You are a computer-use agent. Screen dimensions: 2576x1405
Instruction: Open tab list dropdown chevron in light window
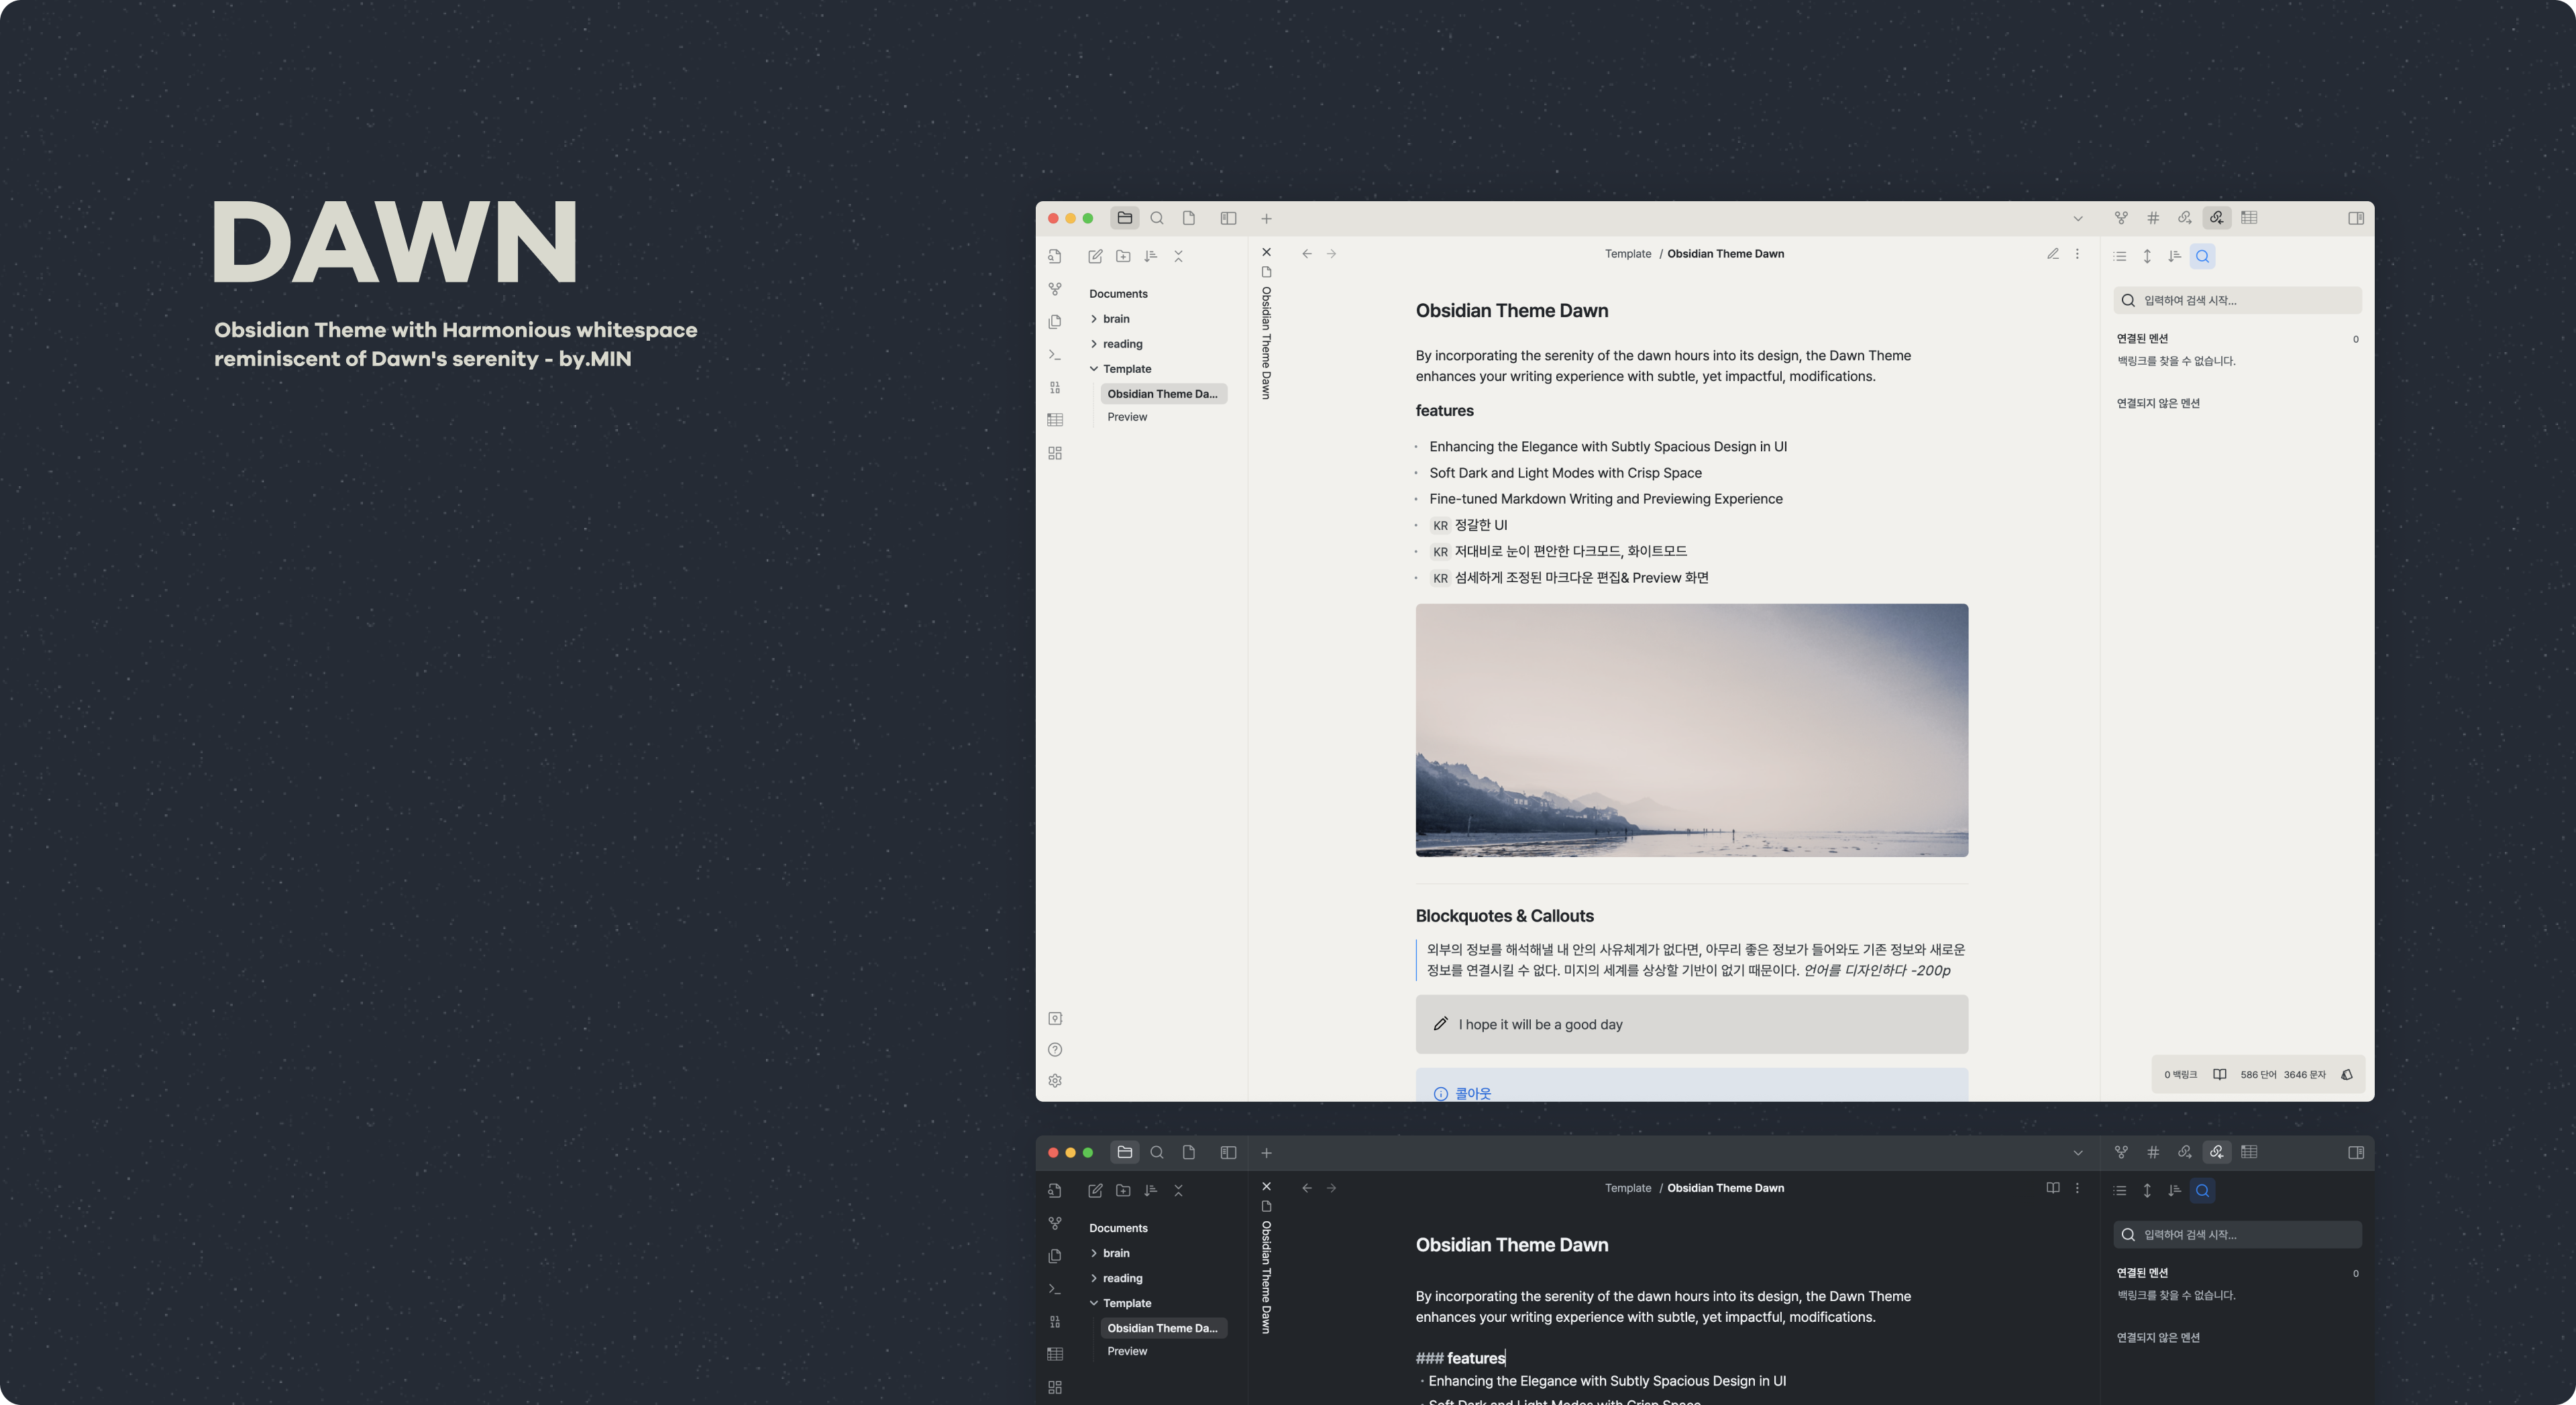tap(2078, 218)
